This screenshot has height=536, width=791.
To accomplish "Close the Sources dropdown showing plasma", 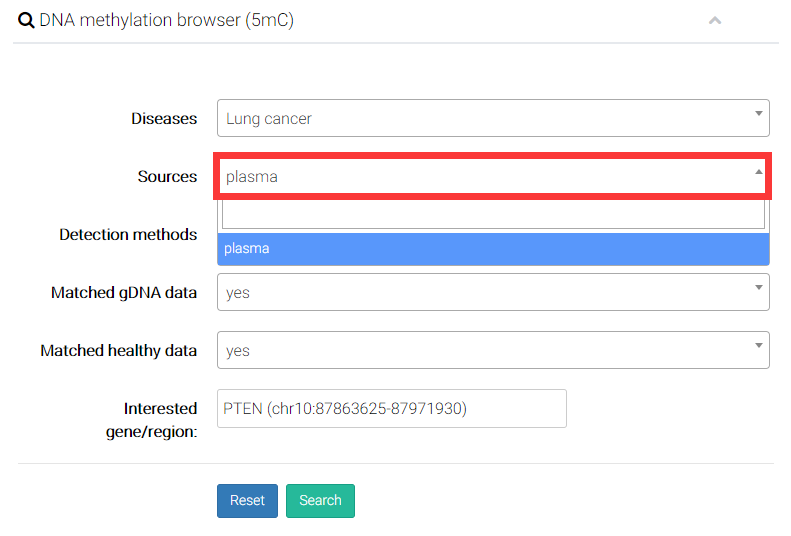I will 480,176.
